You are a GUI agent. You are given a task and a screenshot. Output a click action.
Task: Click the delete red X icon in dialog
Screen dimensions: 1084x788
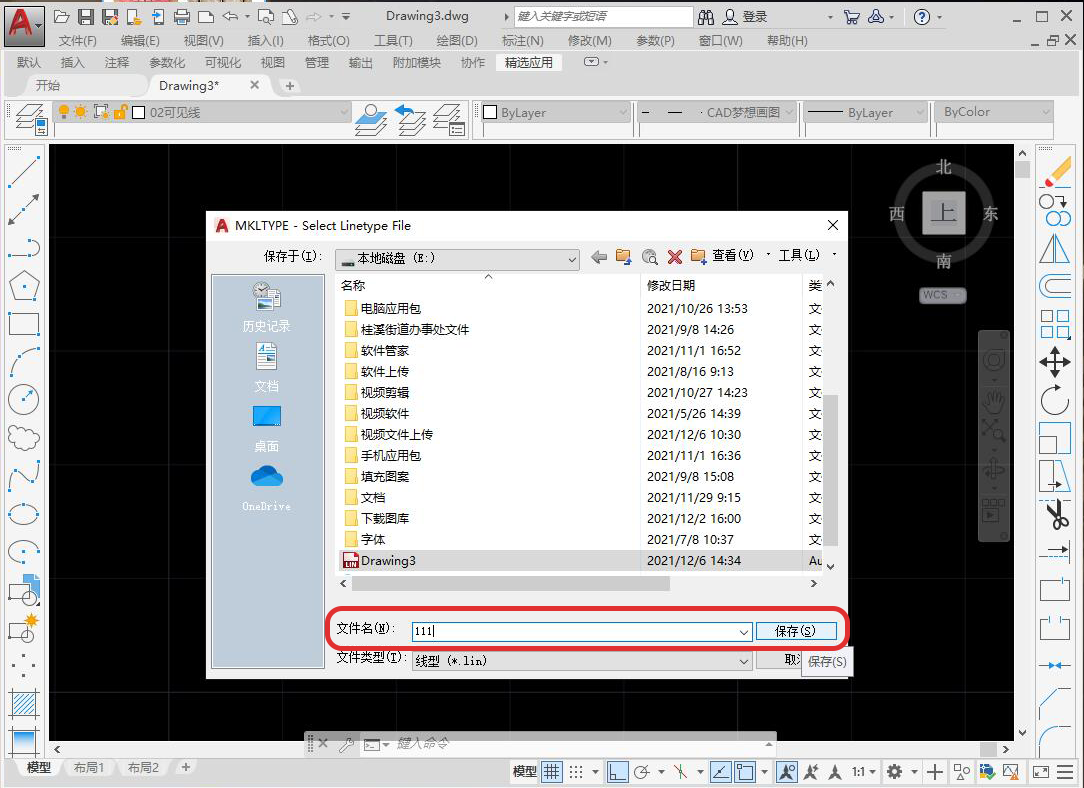675,257
